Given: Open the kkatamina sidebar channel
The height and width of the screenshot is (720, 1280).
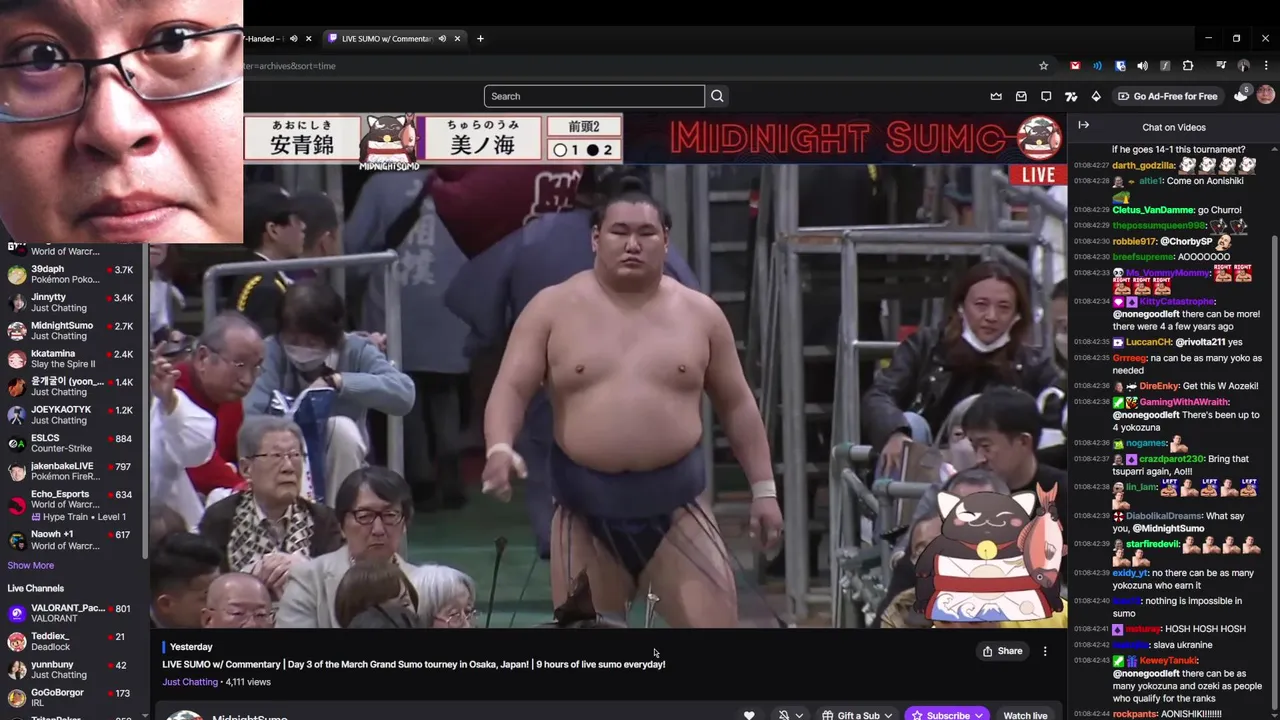Looking at the screenshot, I should coord(74,359).
